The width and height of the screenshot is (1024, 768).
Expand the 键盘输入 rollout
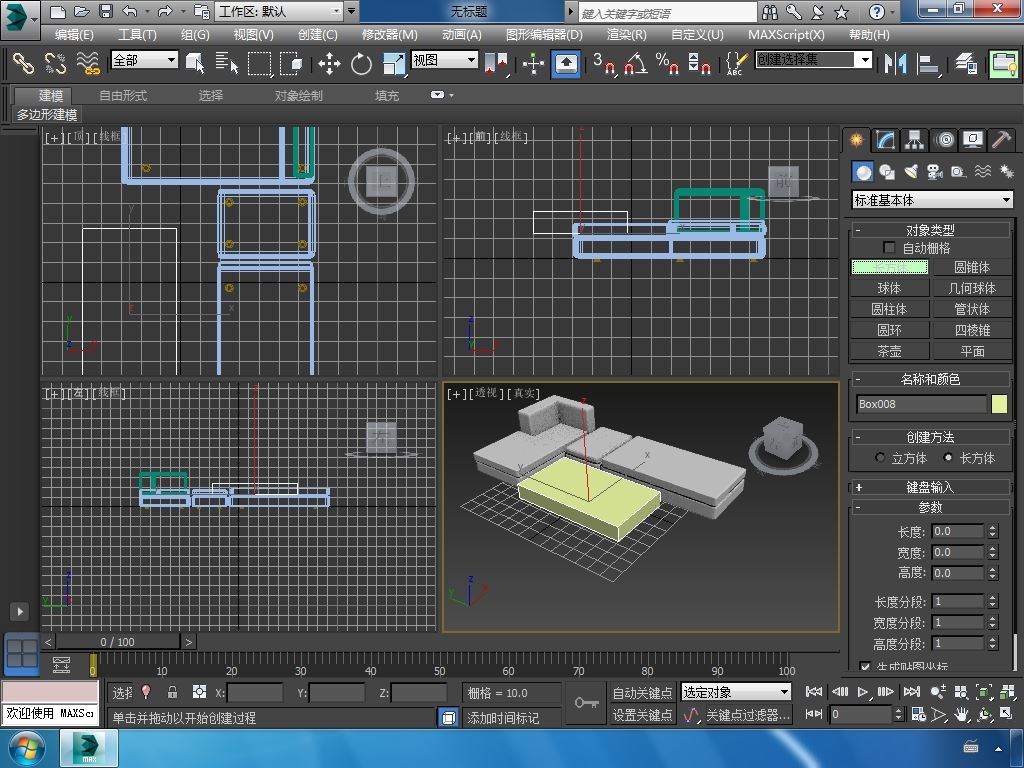point(930,487)
